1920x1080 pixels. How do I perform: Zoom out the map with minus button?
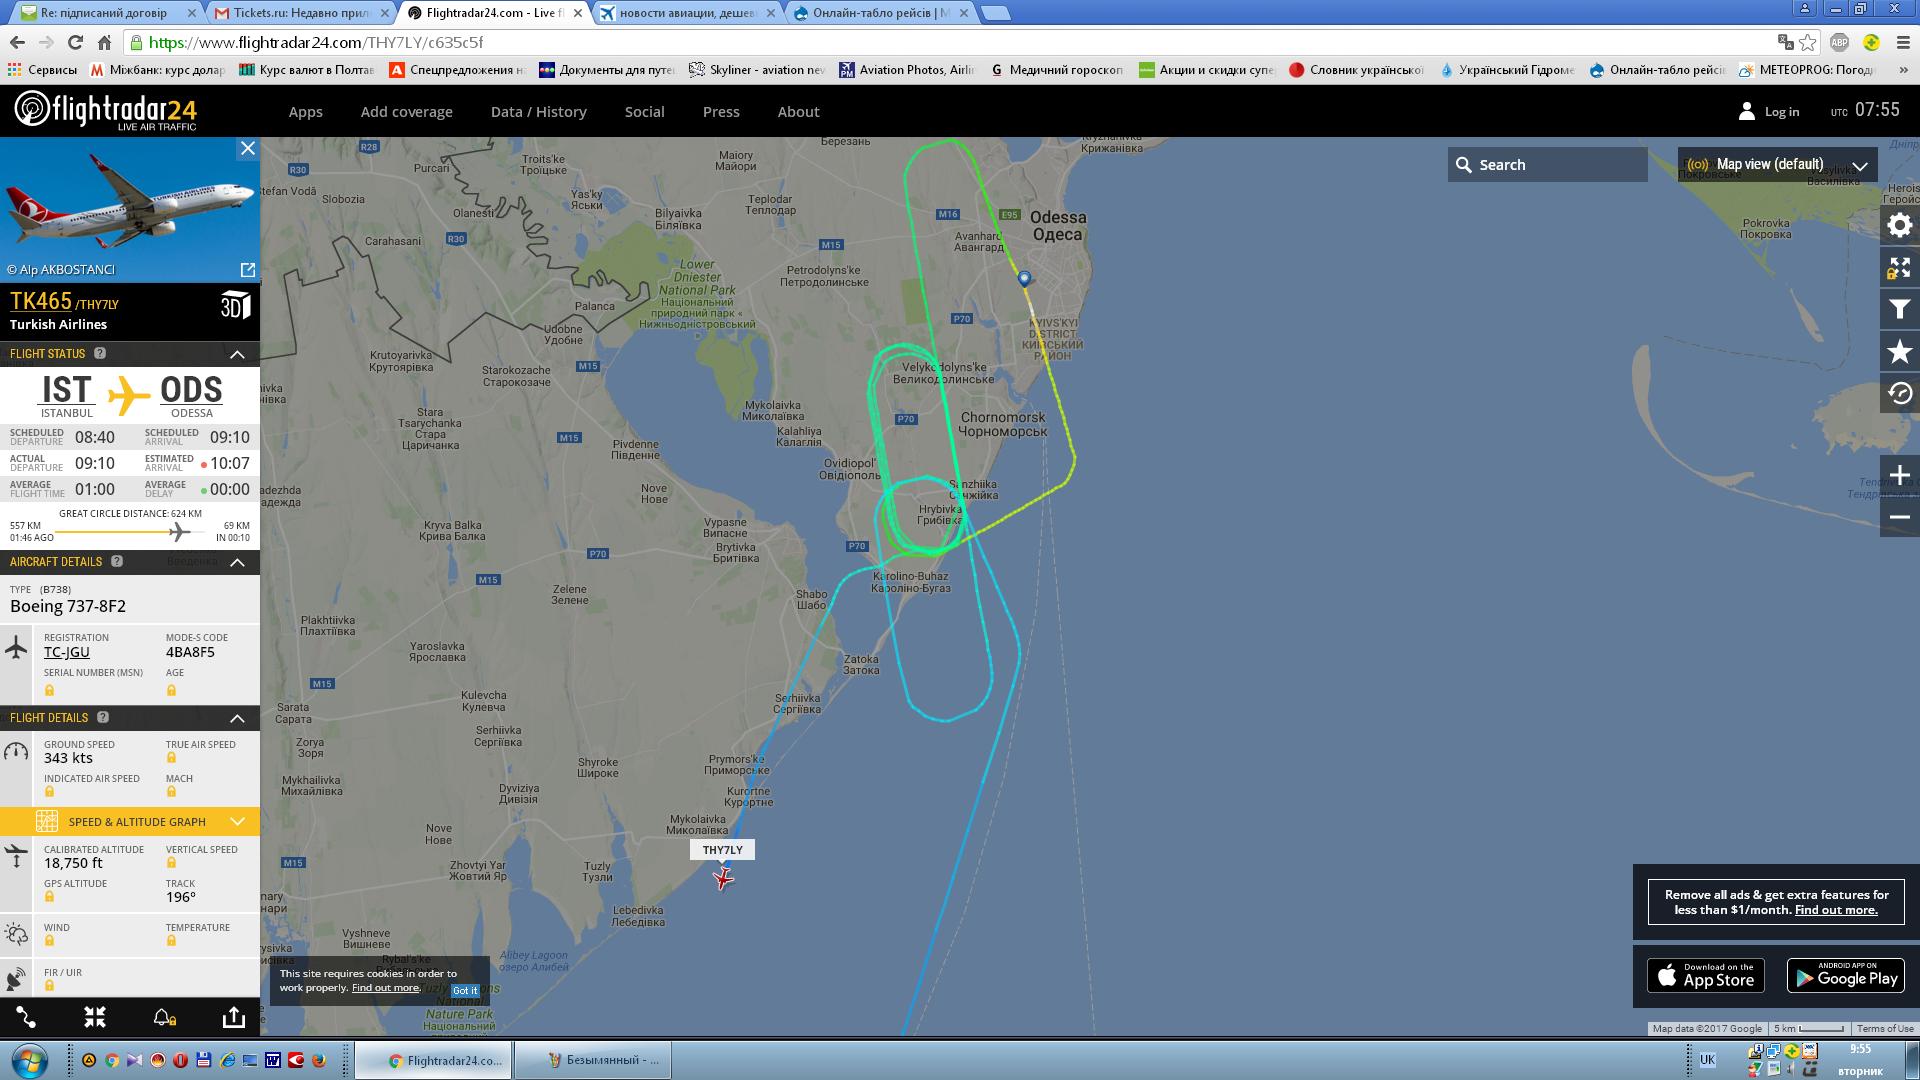tap(1899, 517)
